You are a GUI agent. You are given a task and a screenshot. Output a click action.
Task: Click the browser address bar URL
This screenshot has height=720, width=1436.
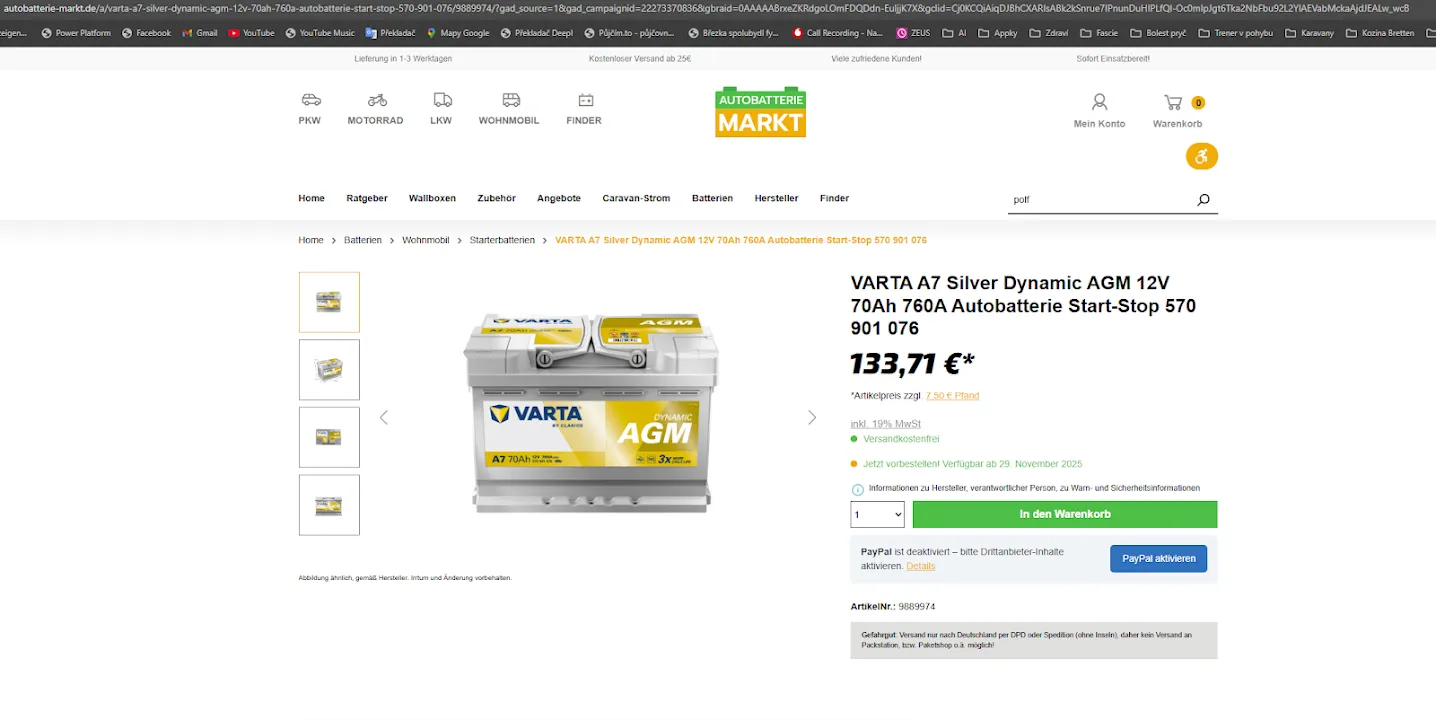click(x=705, y=8)
